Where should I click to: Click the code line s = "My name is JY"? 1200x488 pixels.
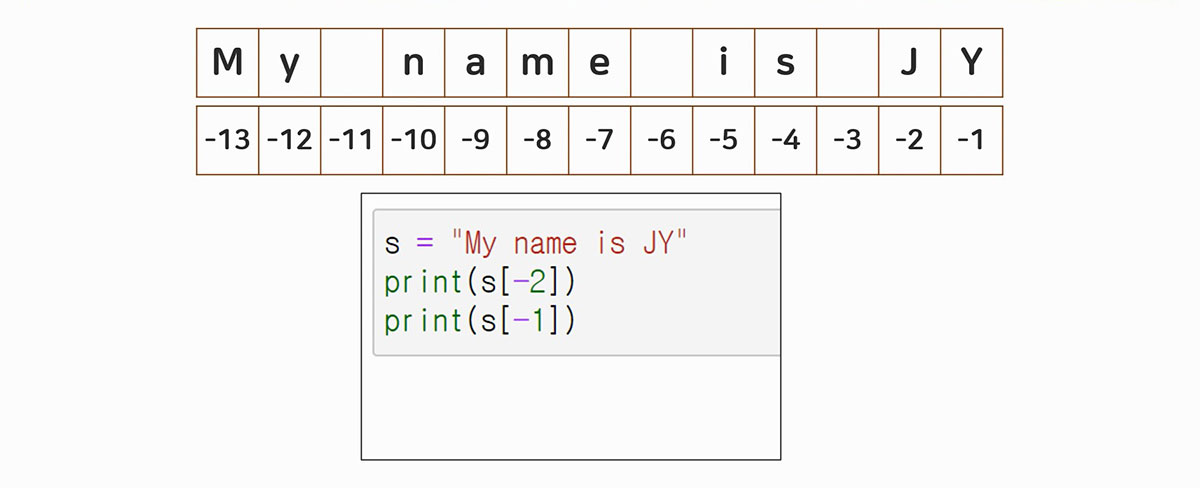pyautogui.click(x=536, y=243)
